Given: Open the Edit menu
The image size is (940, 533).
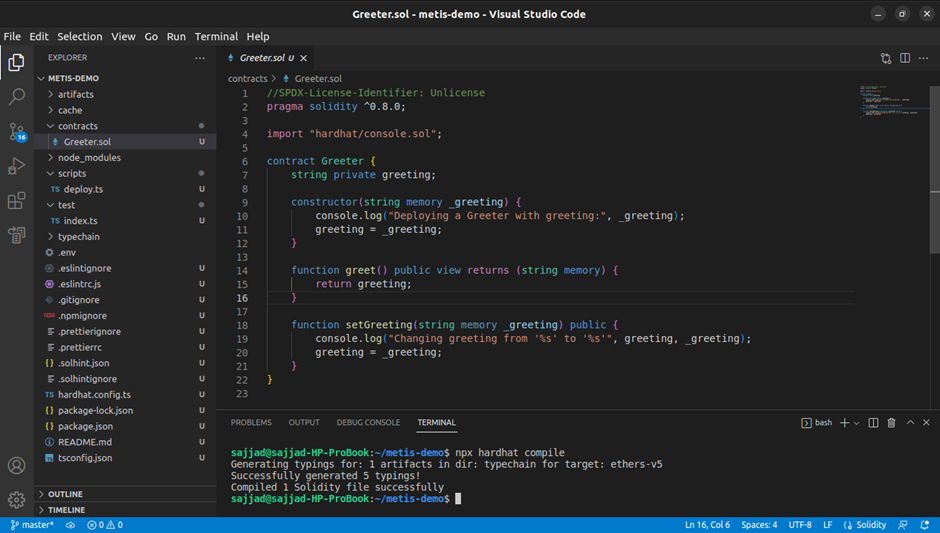Looking at the screenshot, I should [38, 37].
